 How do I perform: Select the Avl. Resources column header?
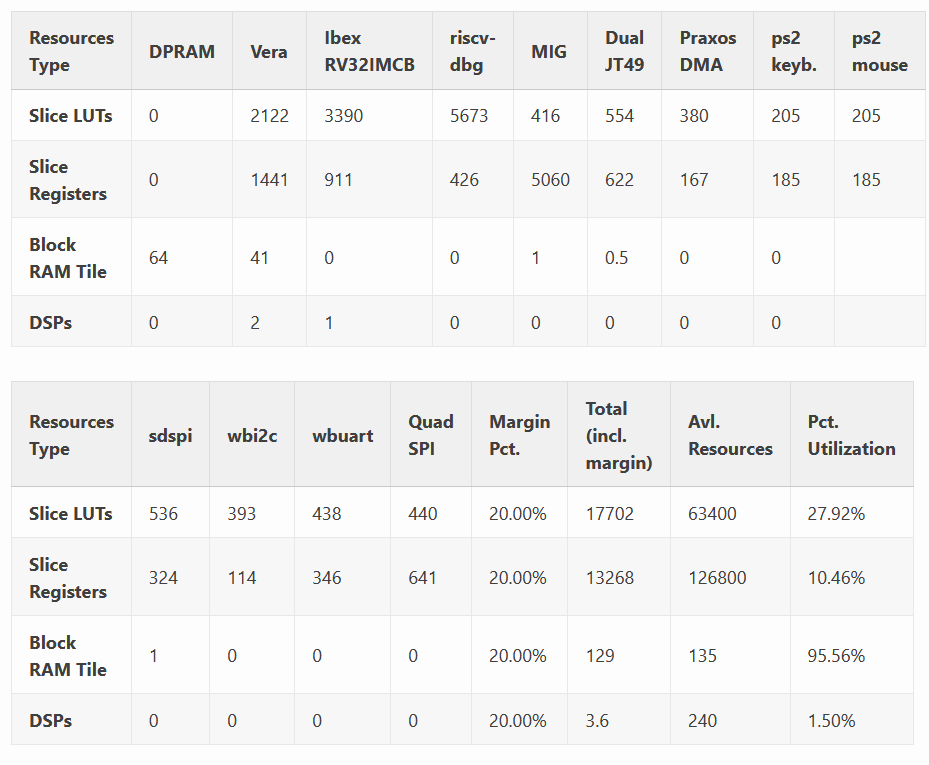click(730, 435)
